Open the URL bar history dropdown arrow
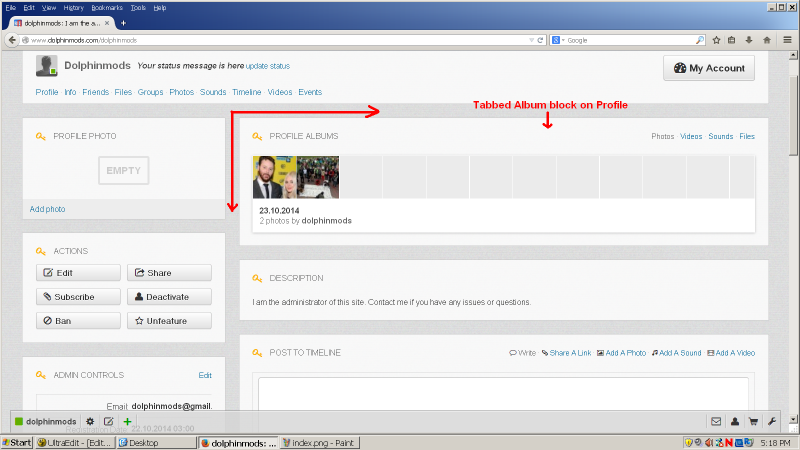Image resolution: width=800 pixels, height=450 pixels. click(x=530, y=40)
